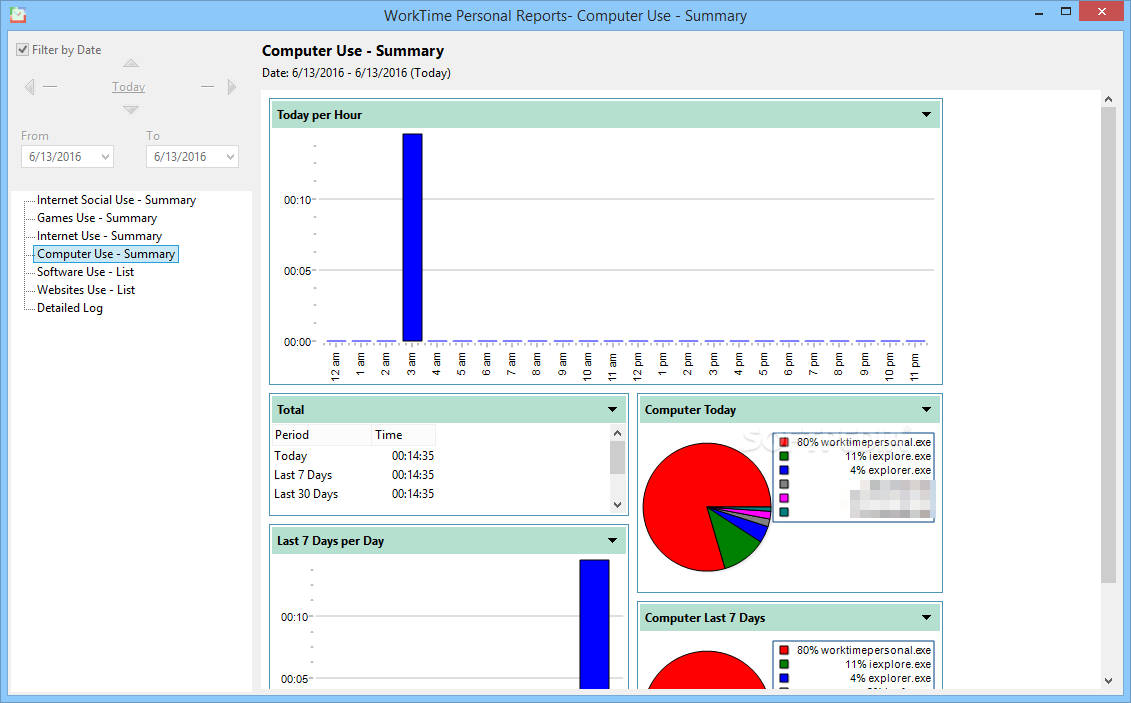The image size is (1131, 703).
Task: Click the up arrow above Today
Action: pyautogui.click(x=131, y=63)
